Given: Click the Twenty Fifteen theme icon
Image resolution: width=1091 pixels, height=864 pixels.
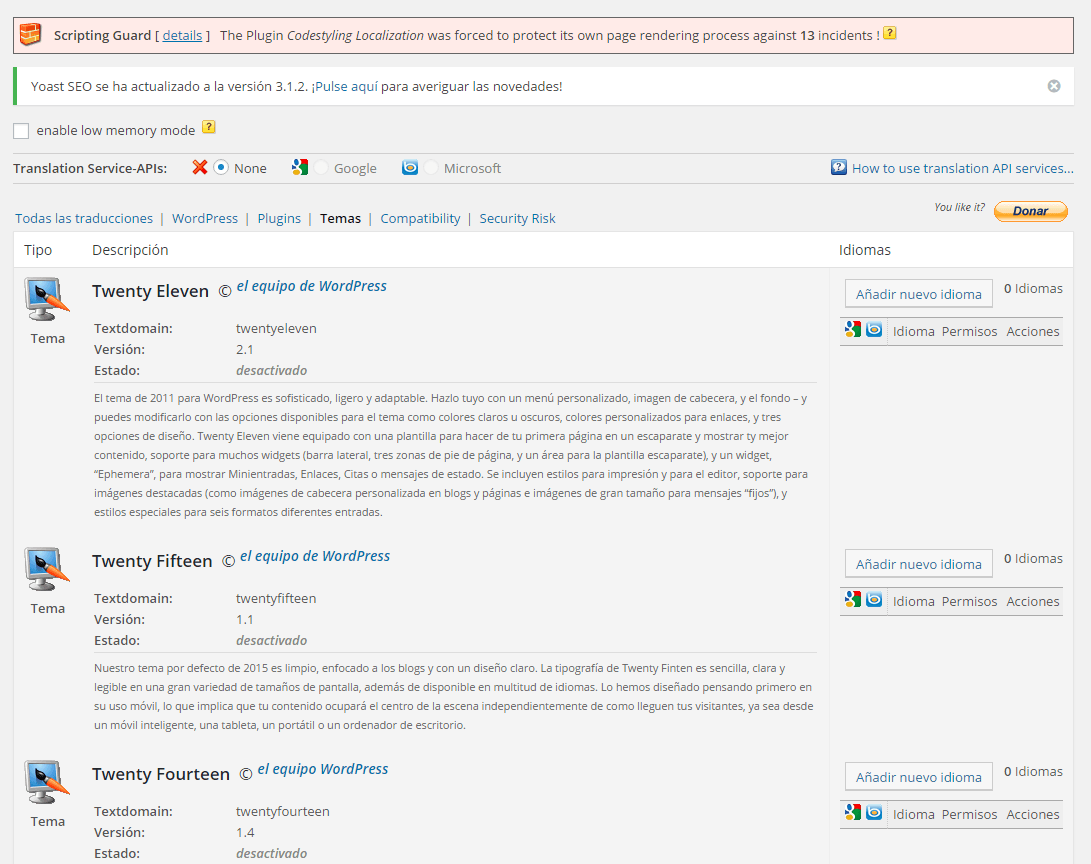Looking at the screenshot, I should [x=47, y=568].
